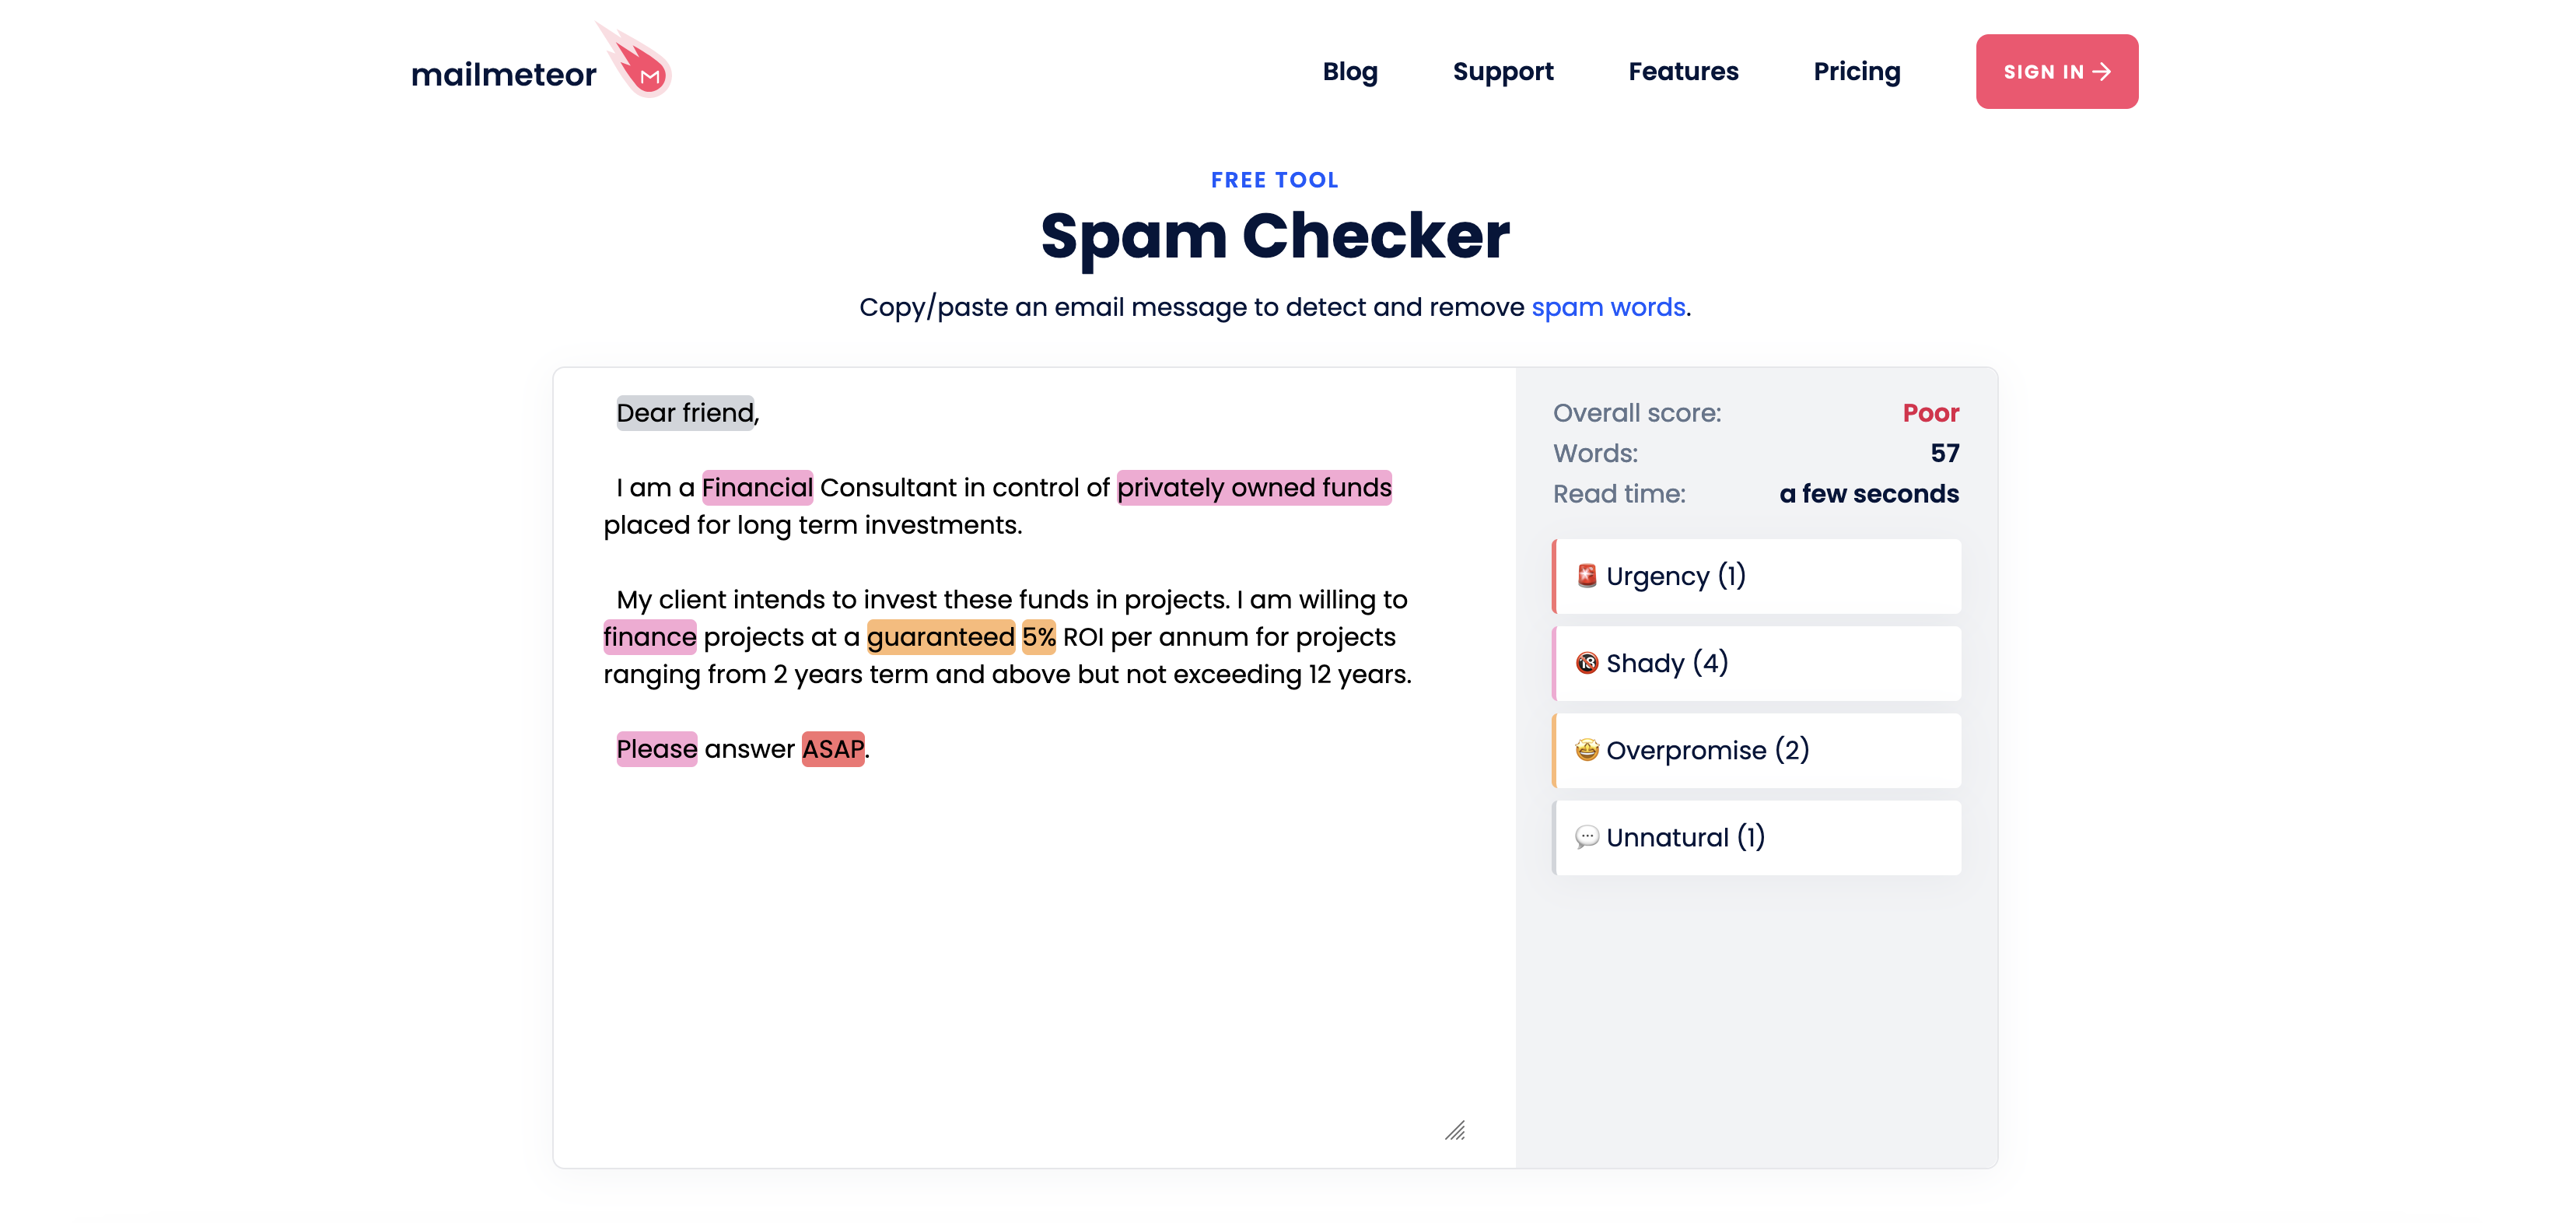Click the highlighted 'privately owned funds' phrase
This screenshot has width=2576, height=1223.
tap(1253, 488)
